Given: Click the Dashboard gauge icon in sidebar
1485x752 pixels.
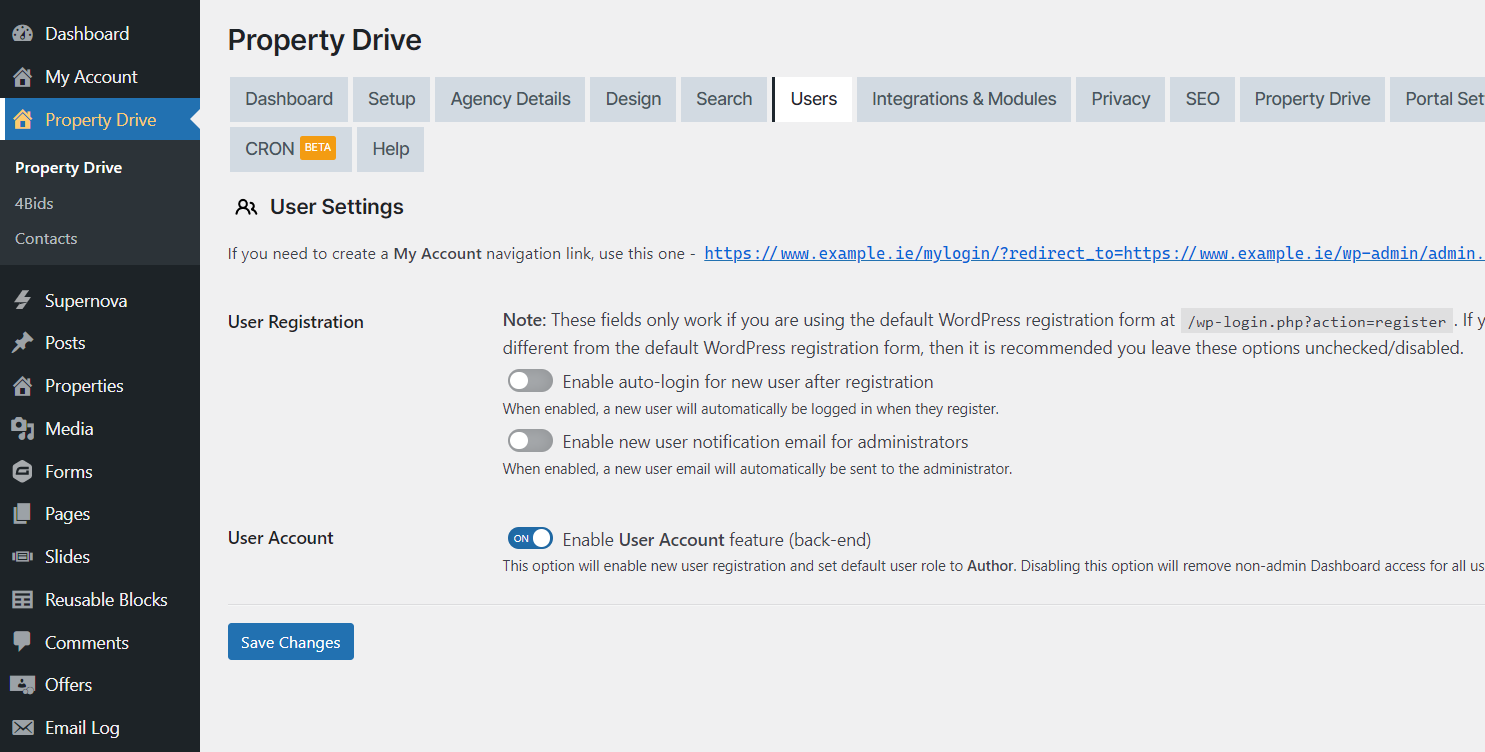Looking at the screenshot, I should [x=22, y=34].
